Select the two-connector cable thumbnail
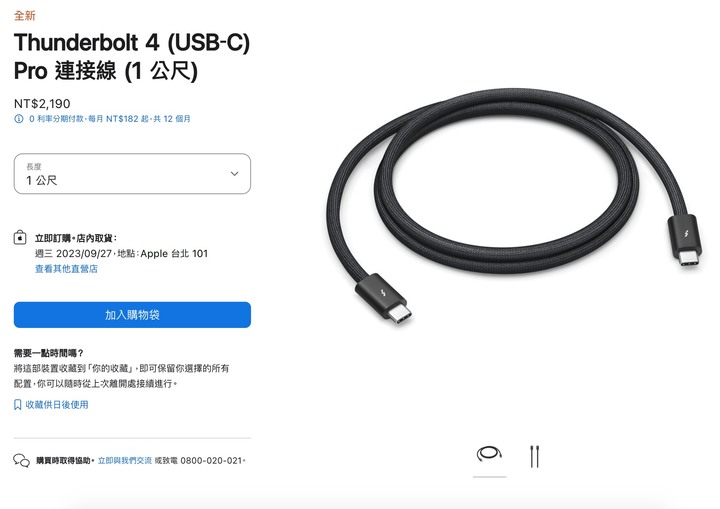This screenshot has height=509, width=720. tap(534, 456)
